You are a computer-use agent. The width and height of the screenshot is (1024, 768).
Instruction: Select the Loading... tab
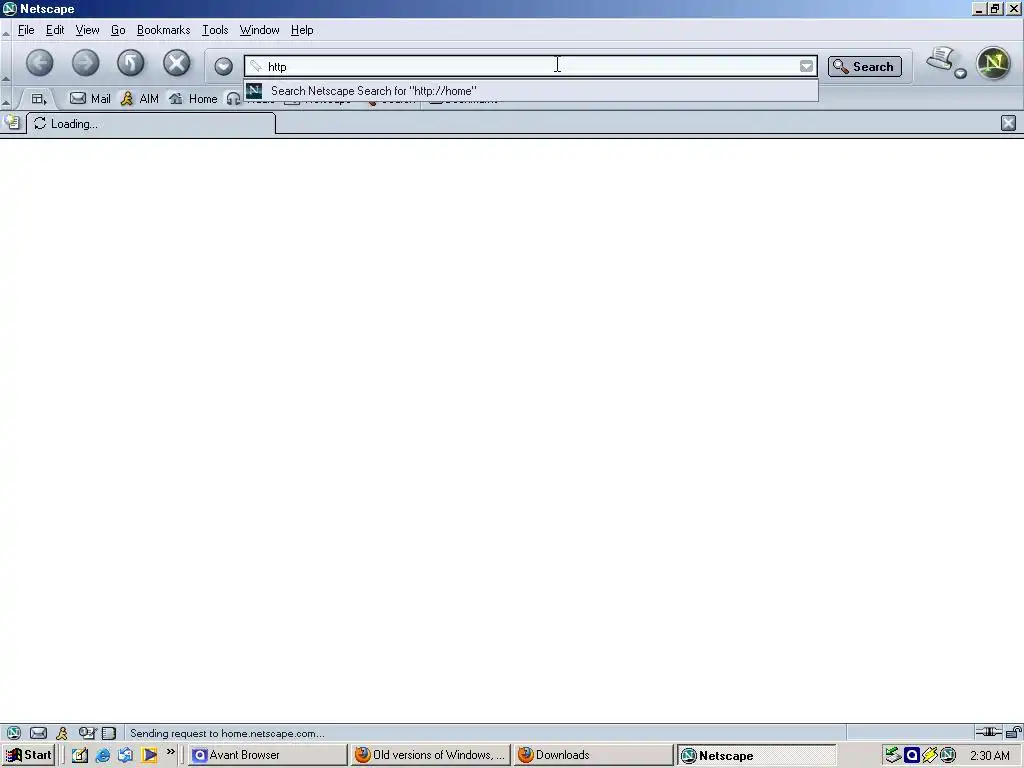[x=151, y=123]
